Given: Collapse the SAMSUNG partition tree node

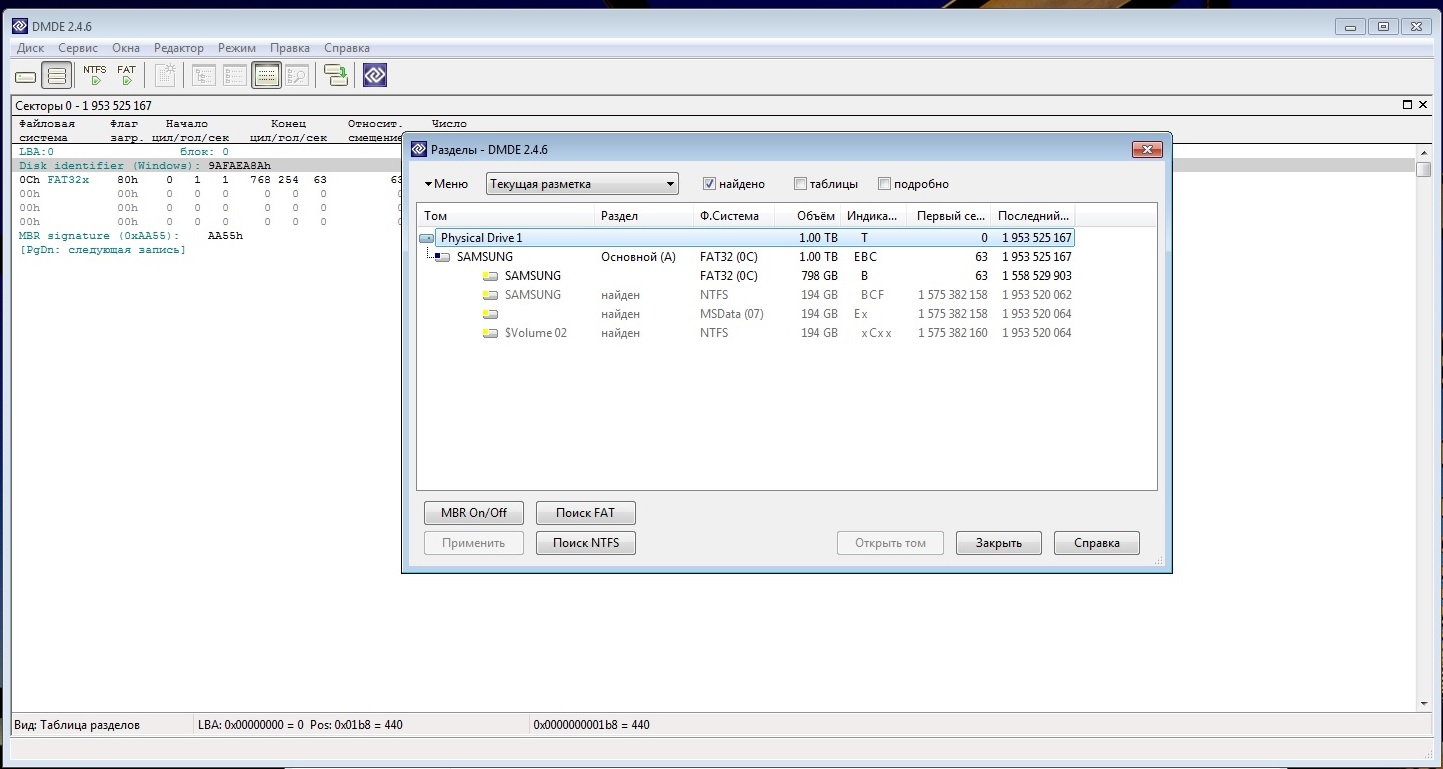Looking at the screenshot, I should tap(441, 258).
